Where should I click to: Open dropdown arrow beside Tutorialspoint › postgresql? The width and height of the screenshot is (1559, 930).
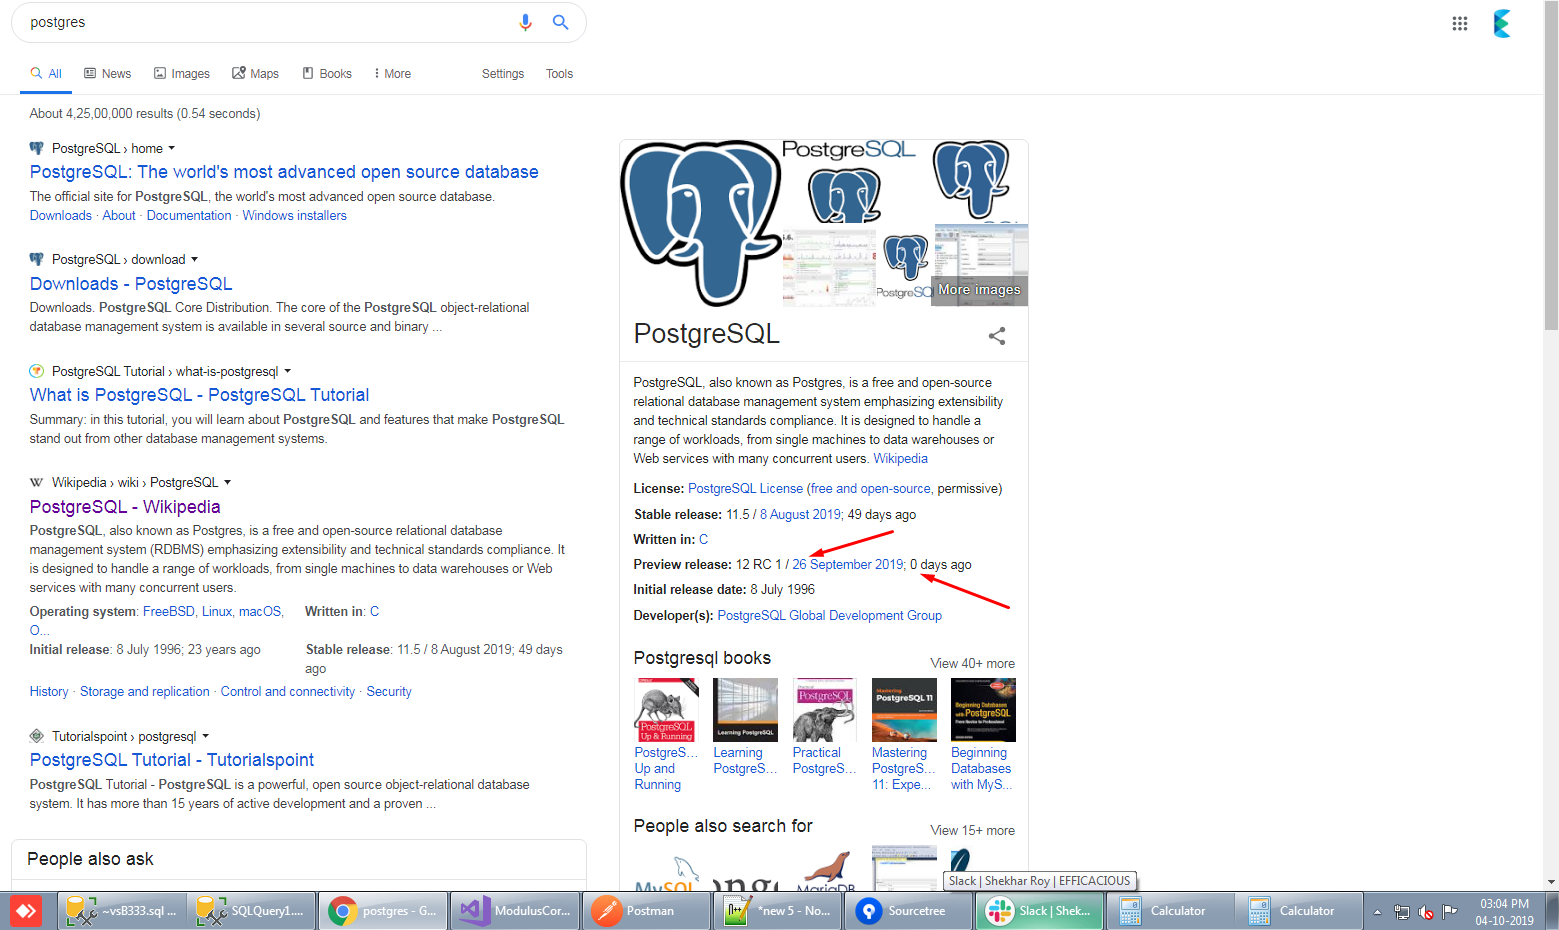pyautogui.click(x=205, y=736)
